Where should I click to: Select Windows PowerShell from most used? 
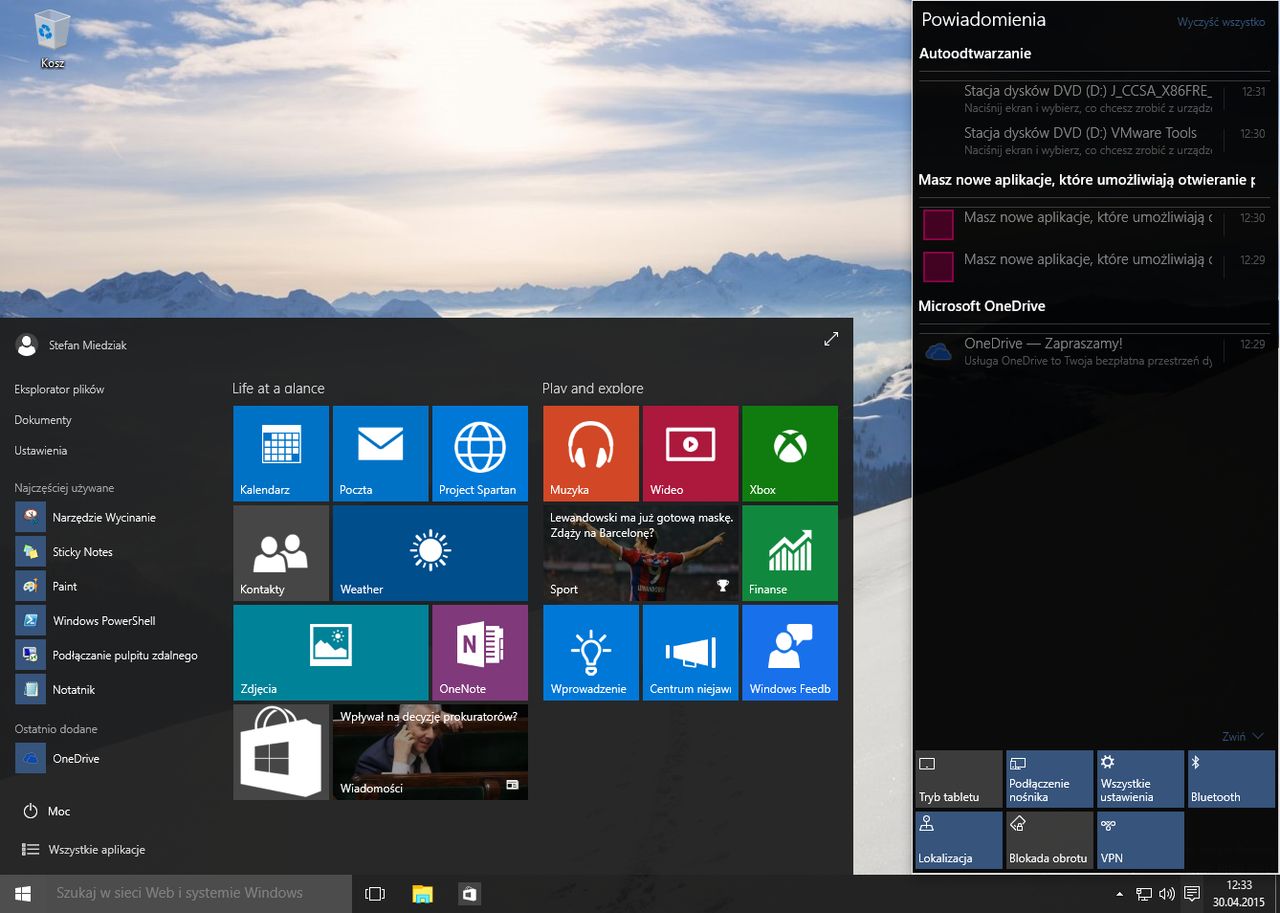click(x=103, y=621)
